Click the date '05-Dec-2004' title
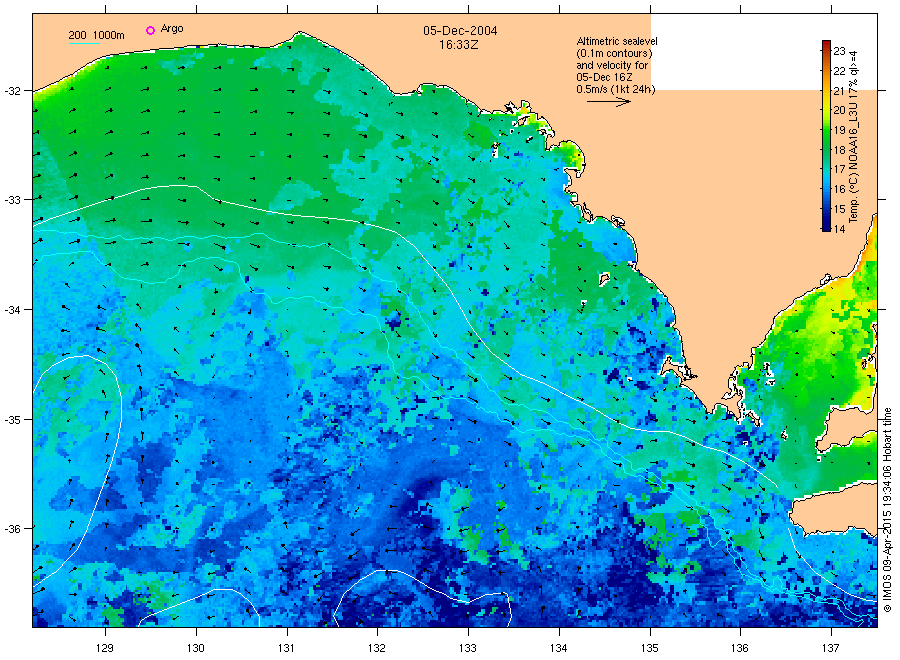900x660 pixels. pyautogui.click(x=460, y=31)
